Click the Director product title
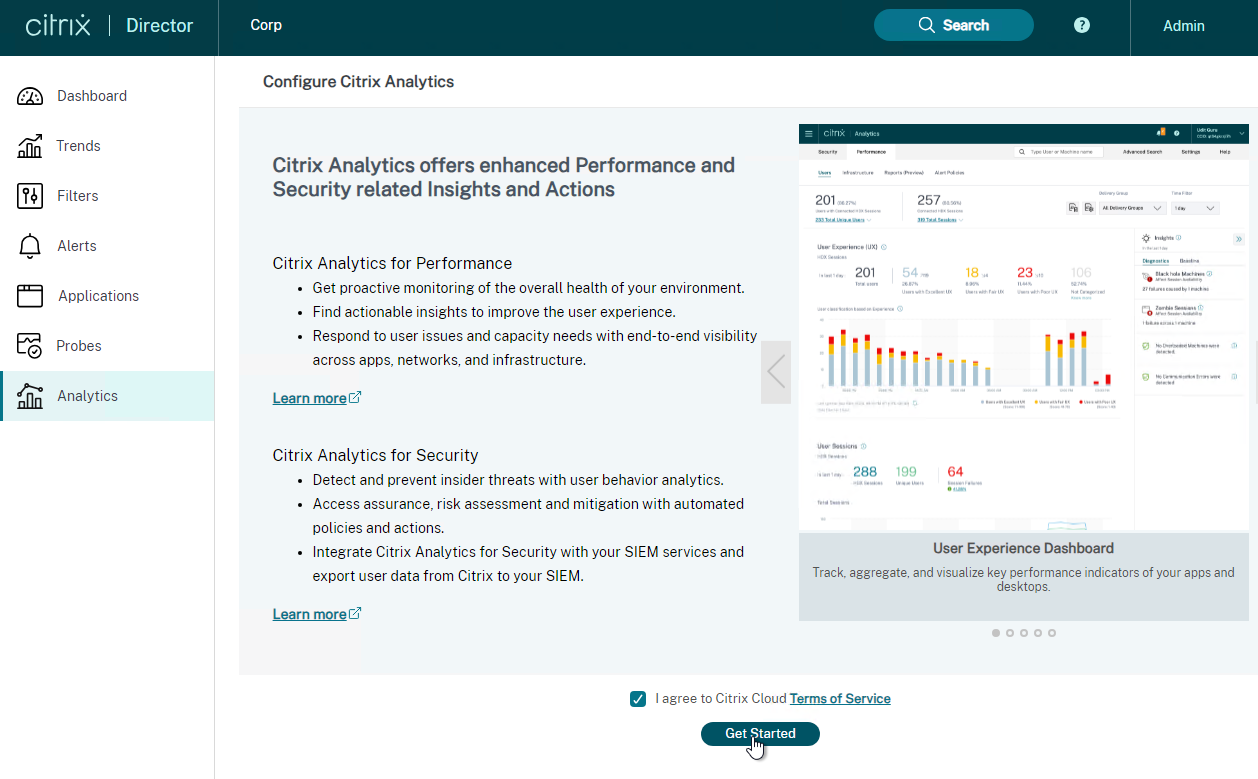Viewport: 1258px width, 779px height. 160,26
